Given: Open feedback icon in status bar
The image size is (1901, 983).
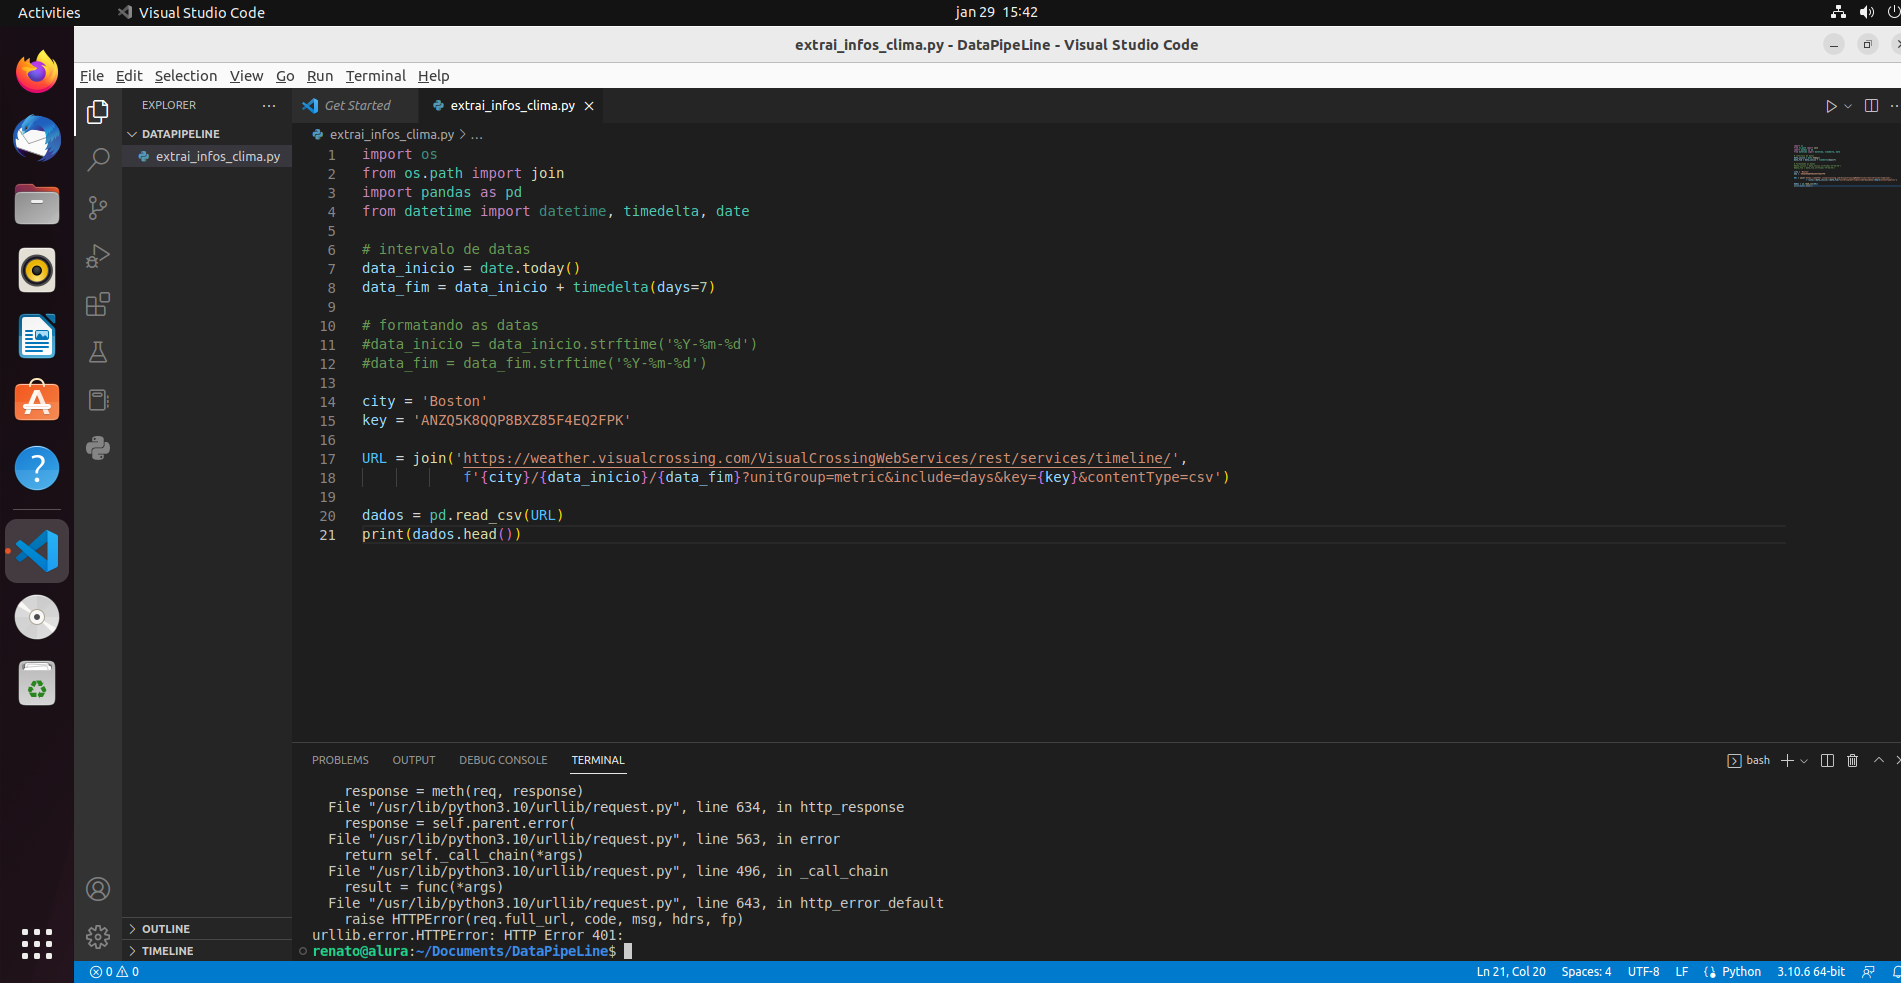Looking at the screenshot, I should click(1868, 972).
